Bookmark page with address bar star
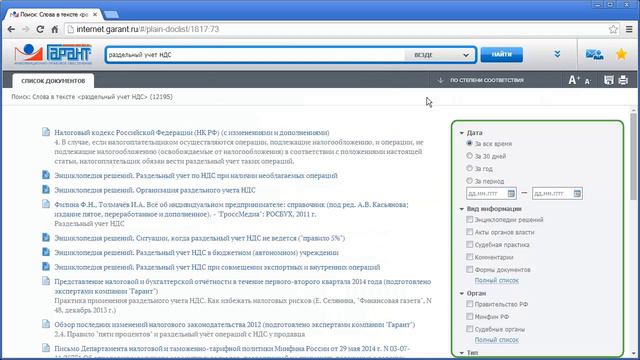This screenshot has width=640, height=360. pyautogui.click(x=613, y=29)
